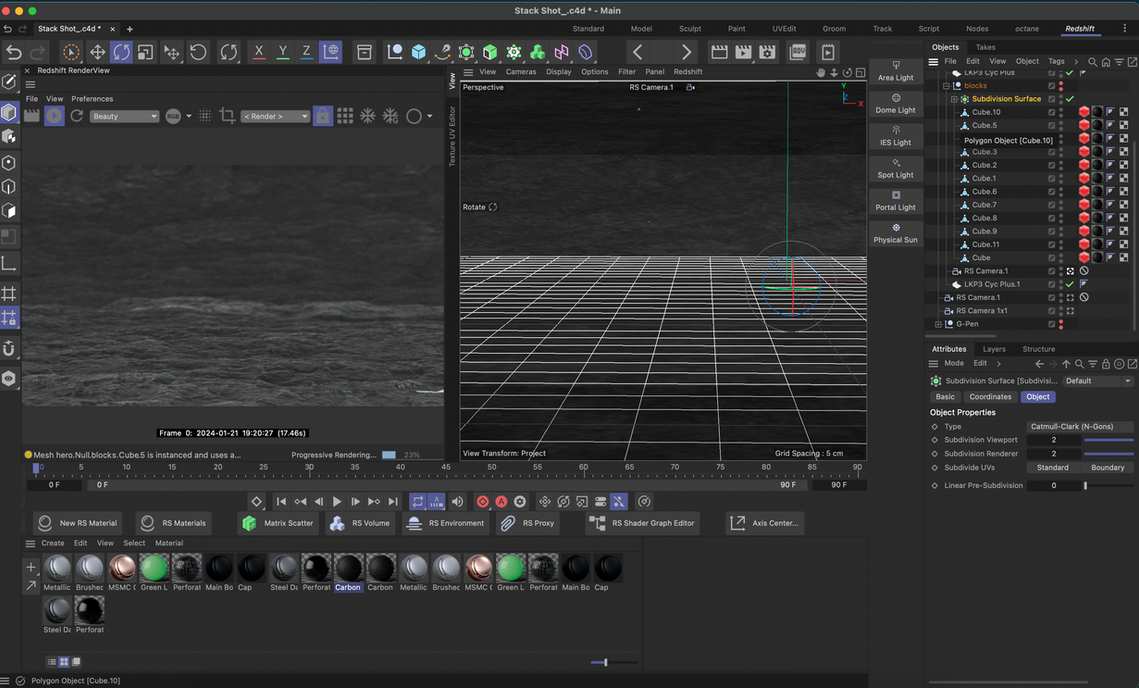The height and width of the screenshot is (688, 1139).
Task: Switch to the Layers tab
Action: point(994,349)
